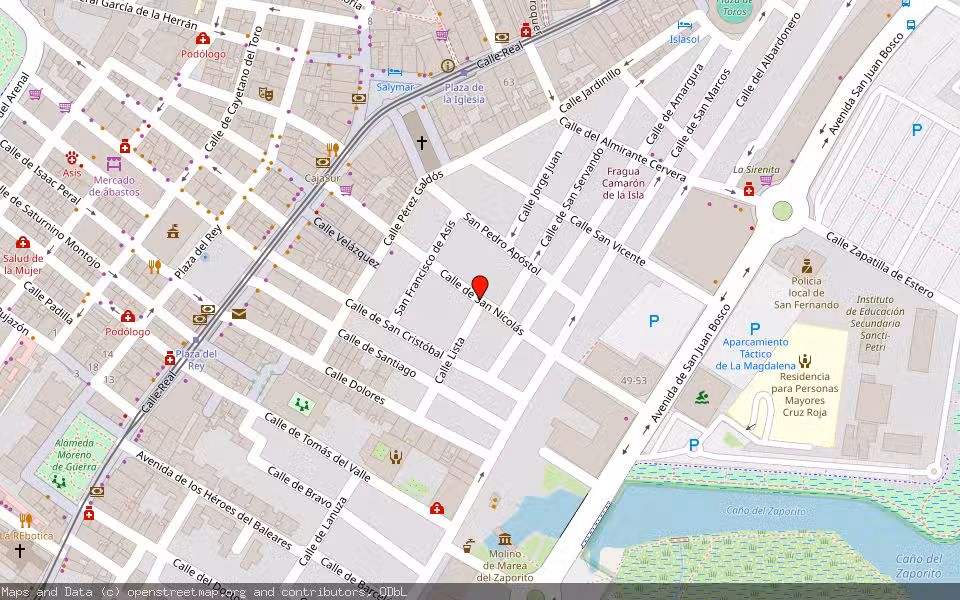The image size is (960, 600).
Task: Click the San Pedro Apóstol street label
Action: point(502,243)
